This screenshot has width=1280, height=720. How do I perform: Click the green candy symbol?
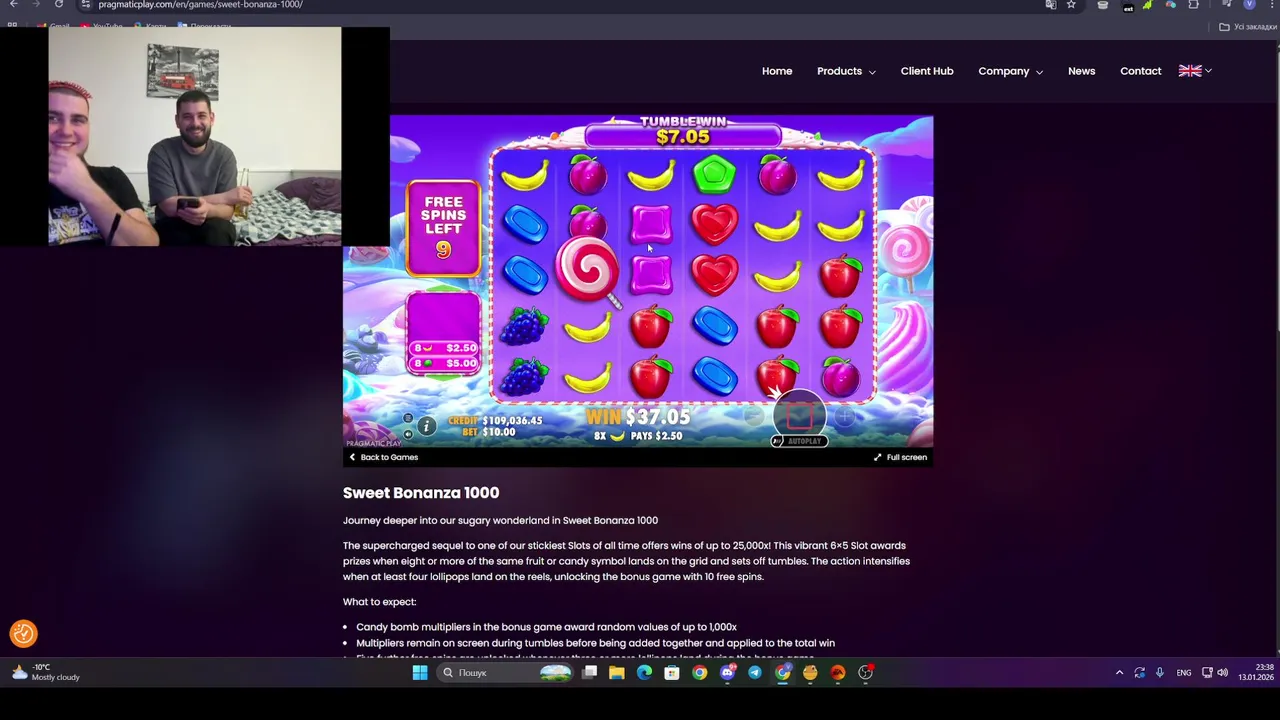[x=714, y=176]
